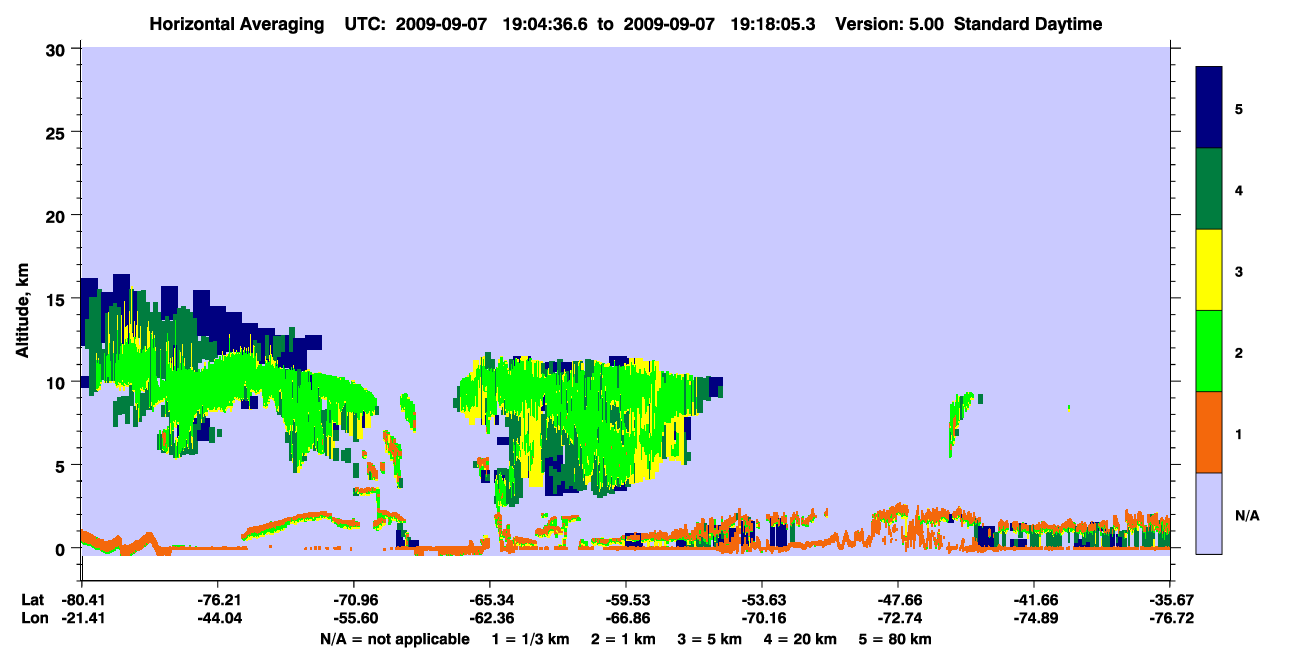Click the colorbar label "N/A"
1300x667 pixels.
pos(1246,515)
